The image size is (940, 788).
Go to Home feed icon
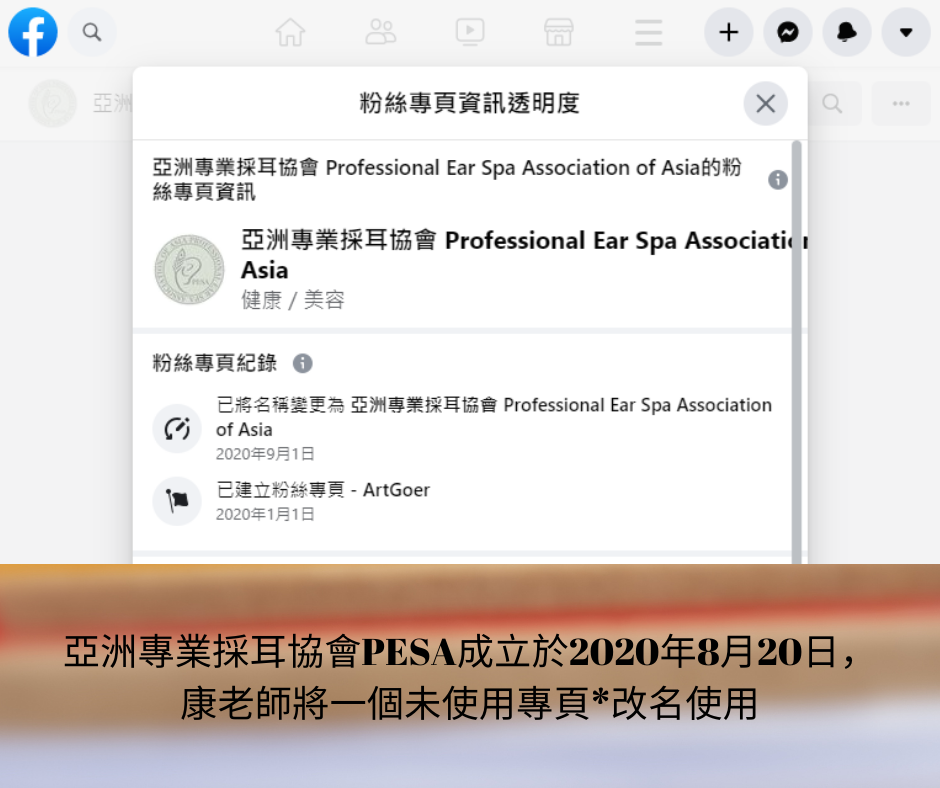coord(290,32)
